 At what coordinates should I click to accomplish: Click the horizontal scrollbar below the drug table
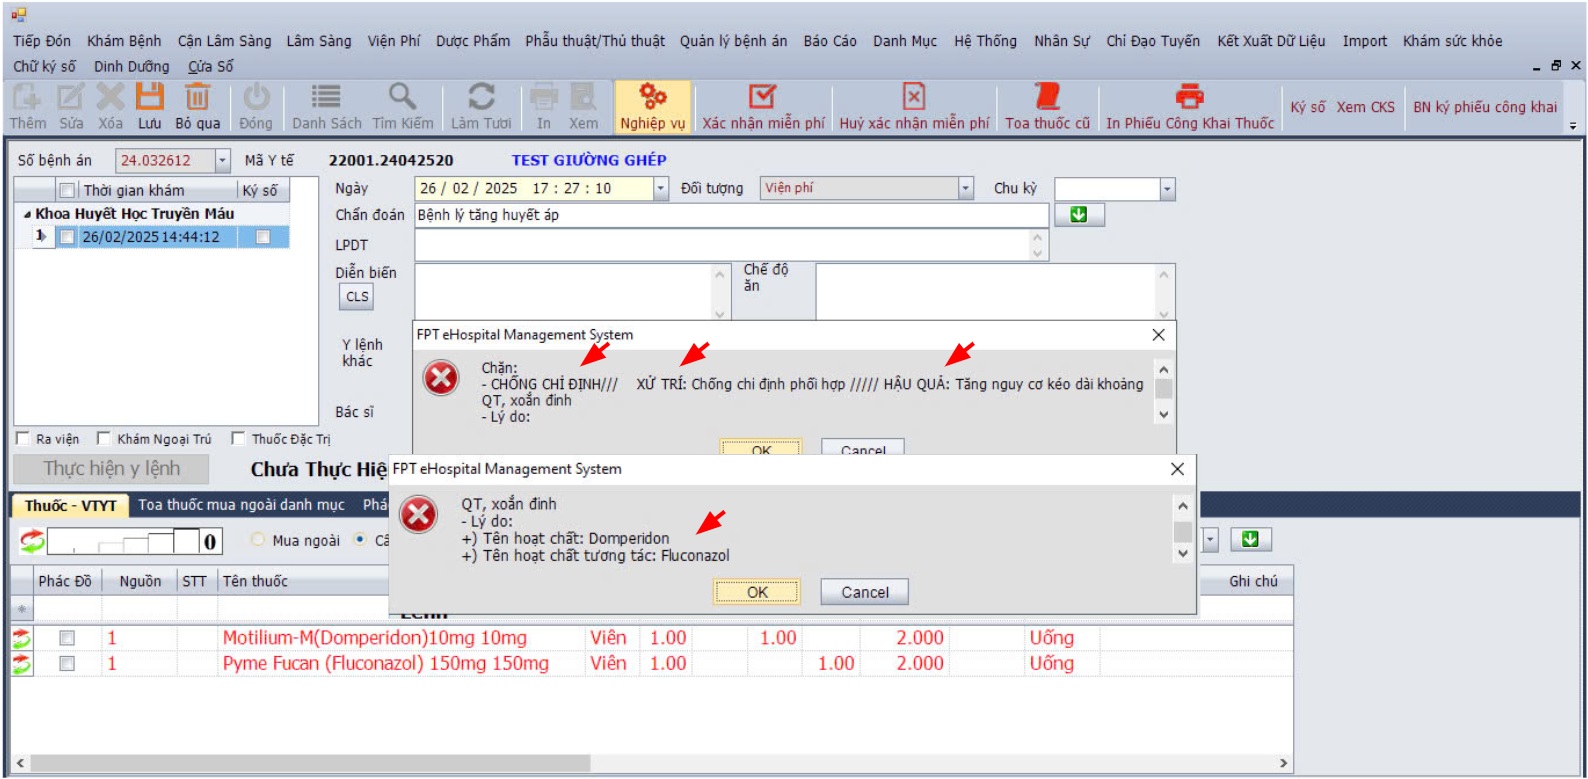(x=651, y=763)
